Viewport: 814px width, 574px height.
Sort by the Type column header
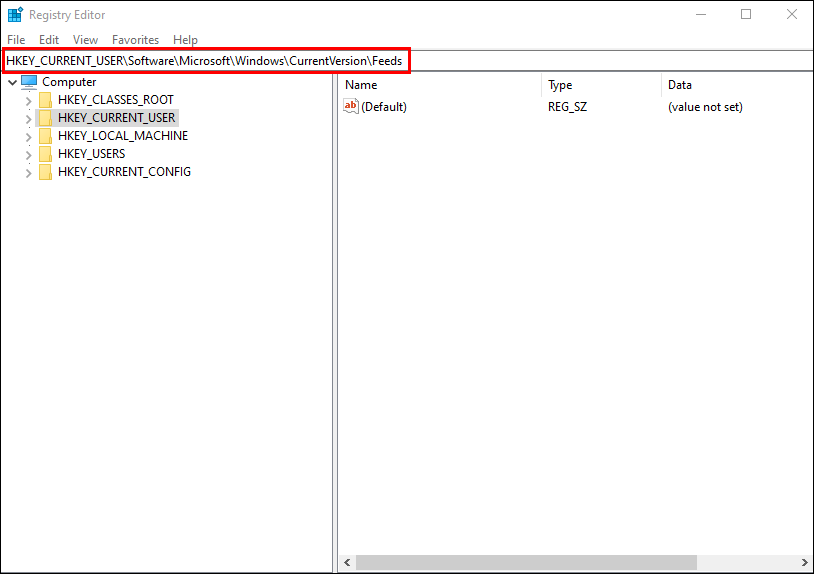(x=602, y=85)
